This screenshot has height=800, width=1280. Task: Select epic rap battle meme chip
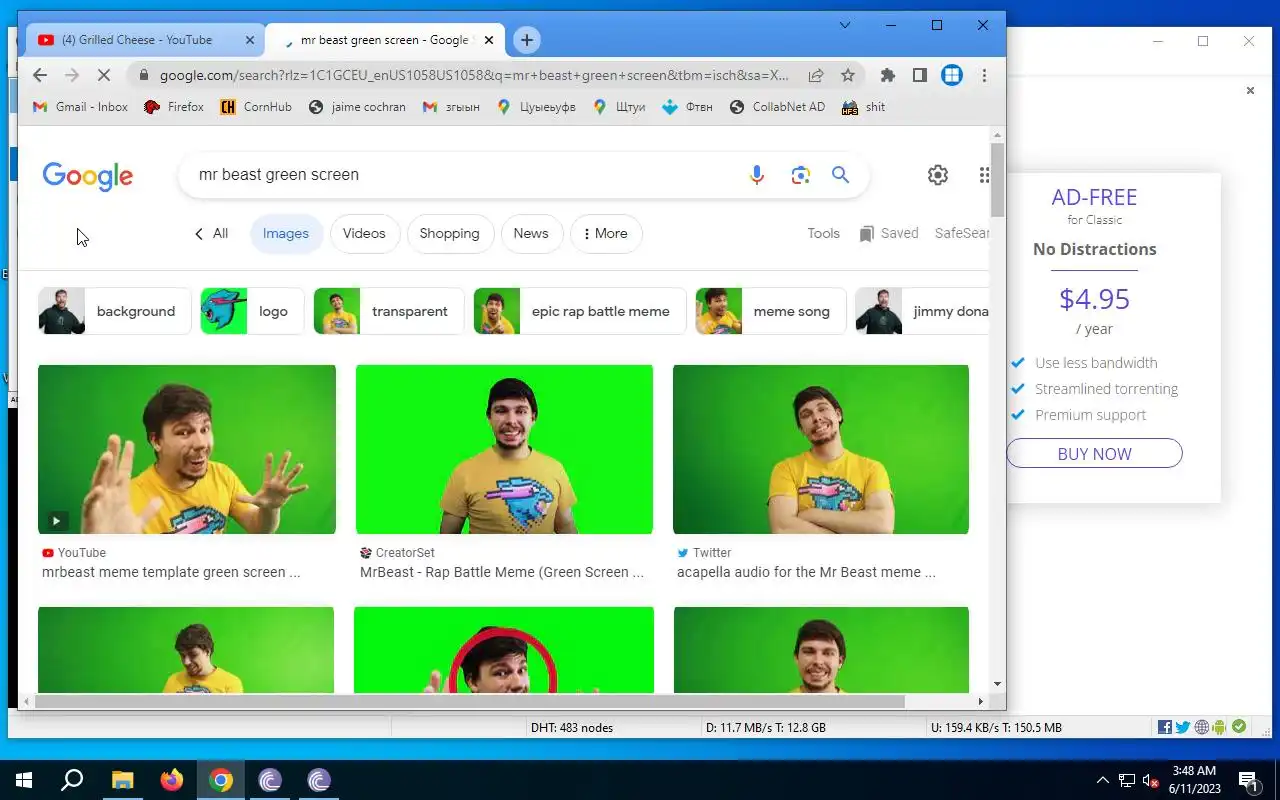click(580, 311)
